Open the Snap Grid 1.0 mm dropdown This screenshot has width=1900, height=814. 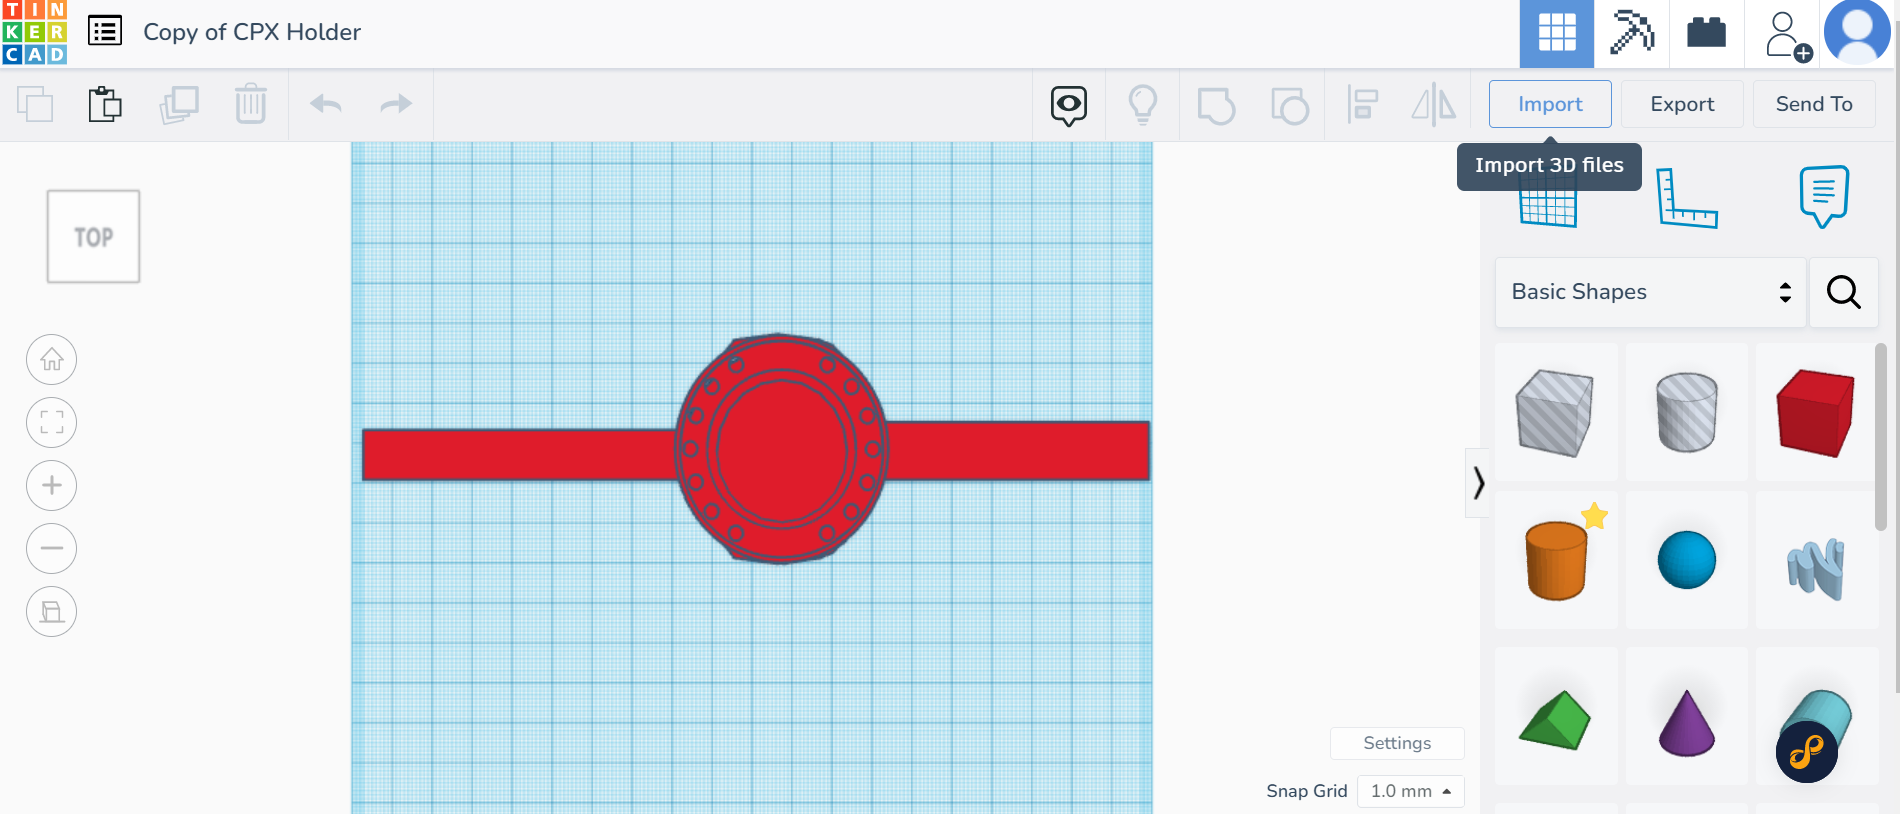point(1411,791)
